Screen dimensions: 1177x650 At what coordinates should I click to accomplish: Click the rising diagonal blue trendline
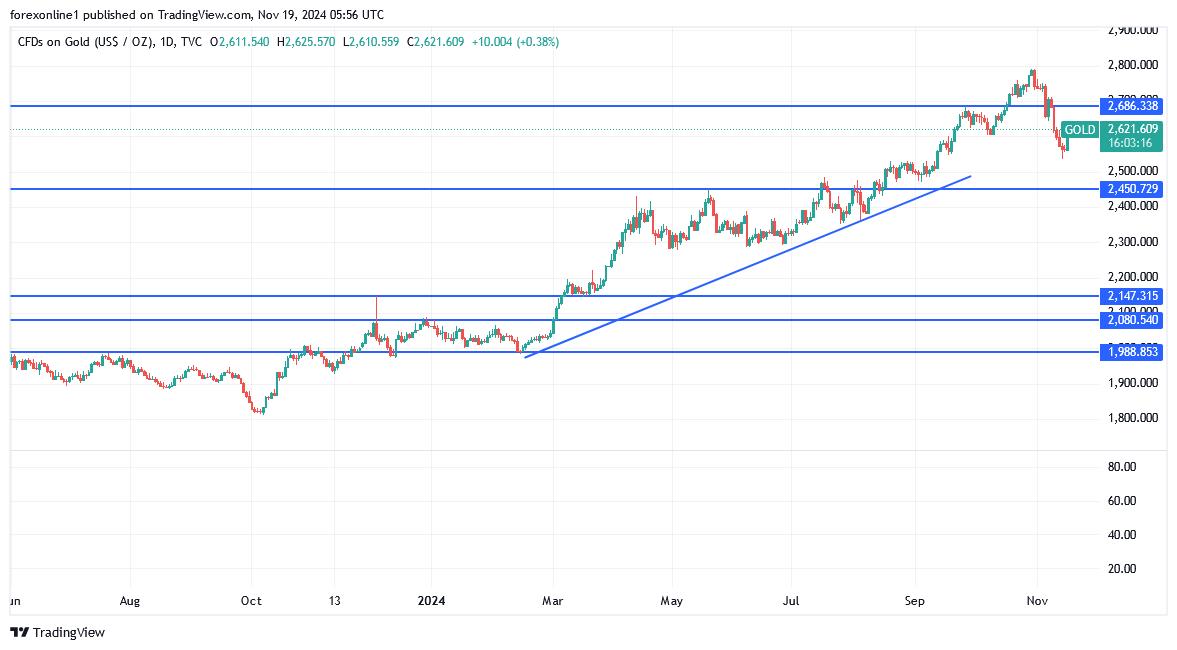click(748, 266)
